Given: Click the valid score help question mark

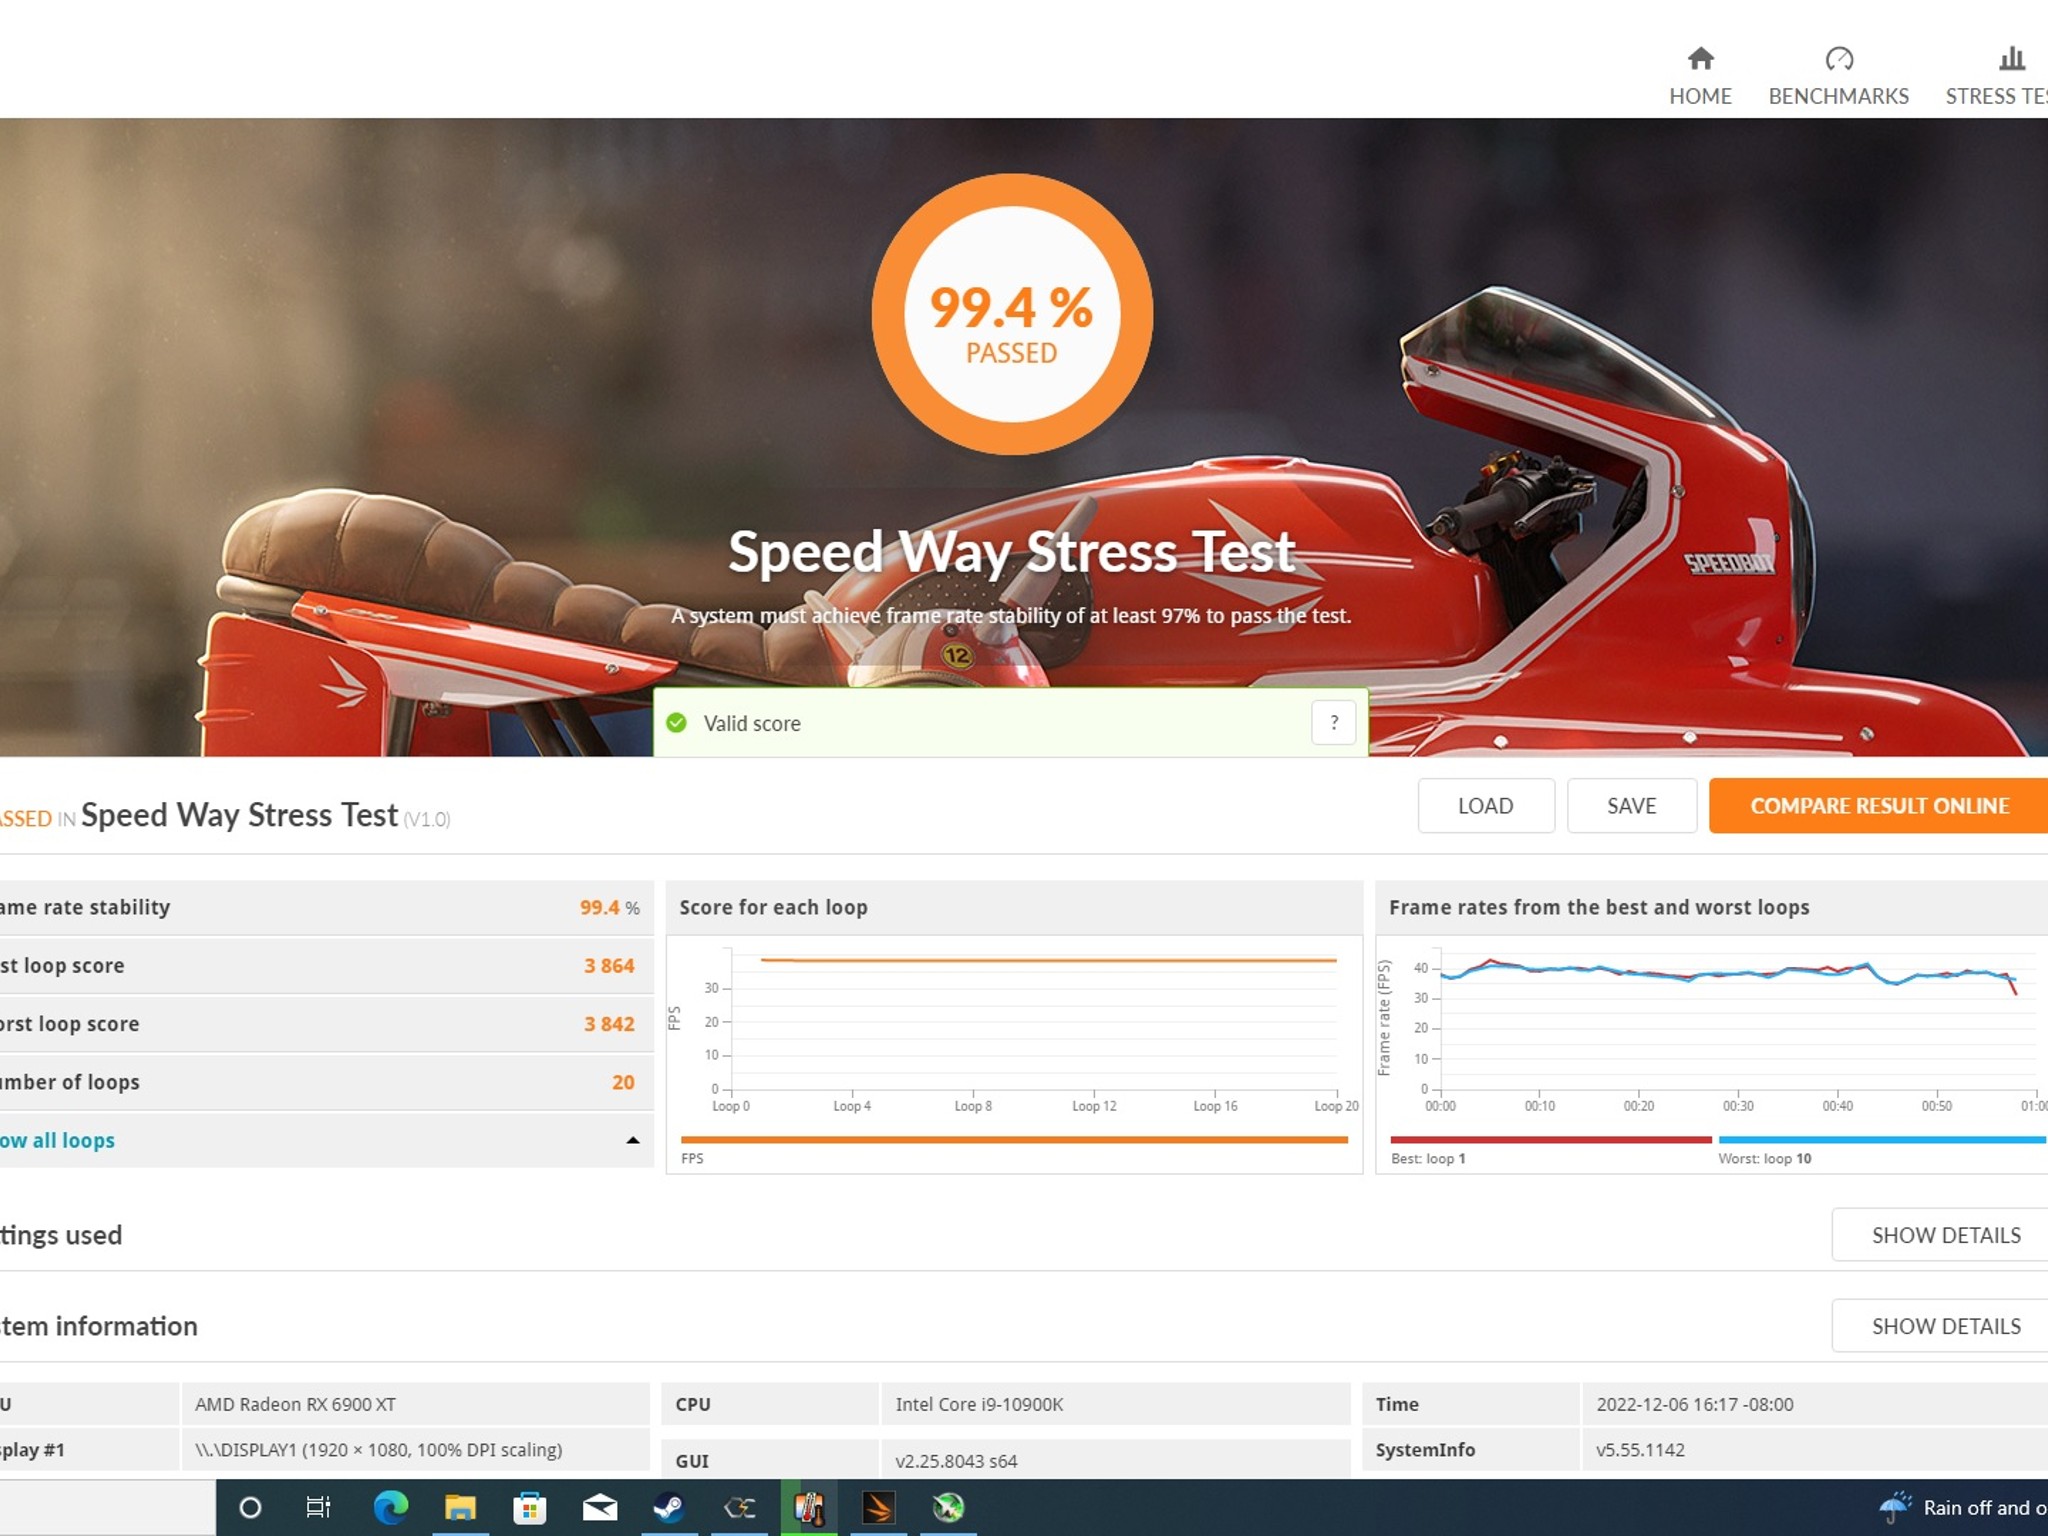Looking at the screenshot, I should 1333,722.
